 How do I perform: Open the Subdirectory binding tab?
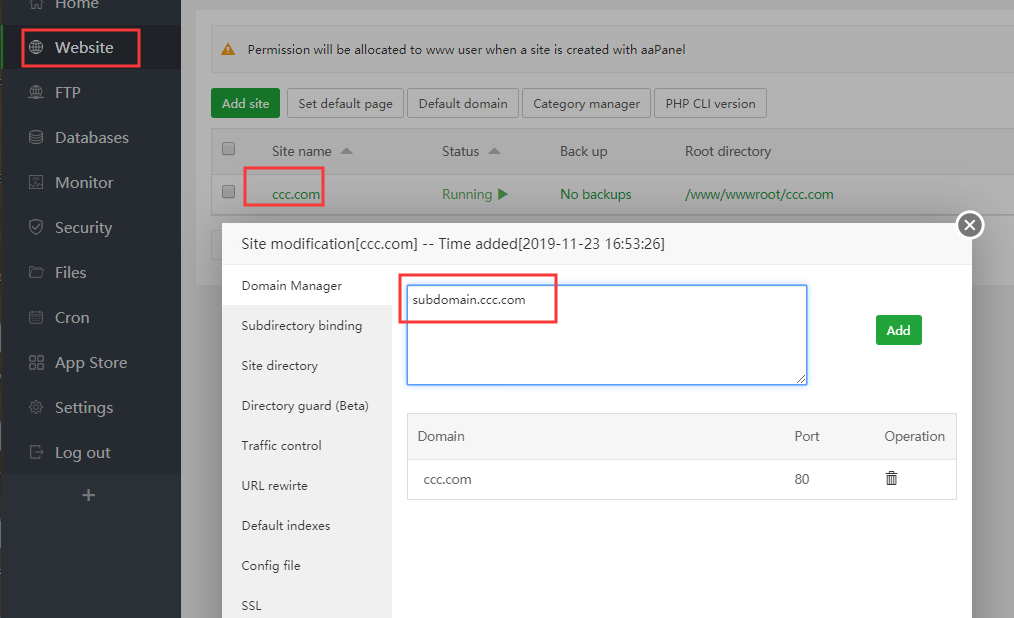[x=302, y=326]
